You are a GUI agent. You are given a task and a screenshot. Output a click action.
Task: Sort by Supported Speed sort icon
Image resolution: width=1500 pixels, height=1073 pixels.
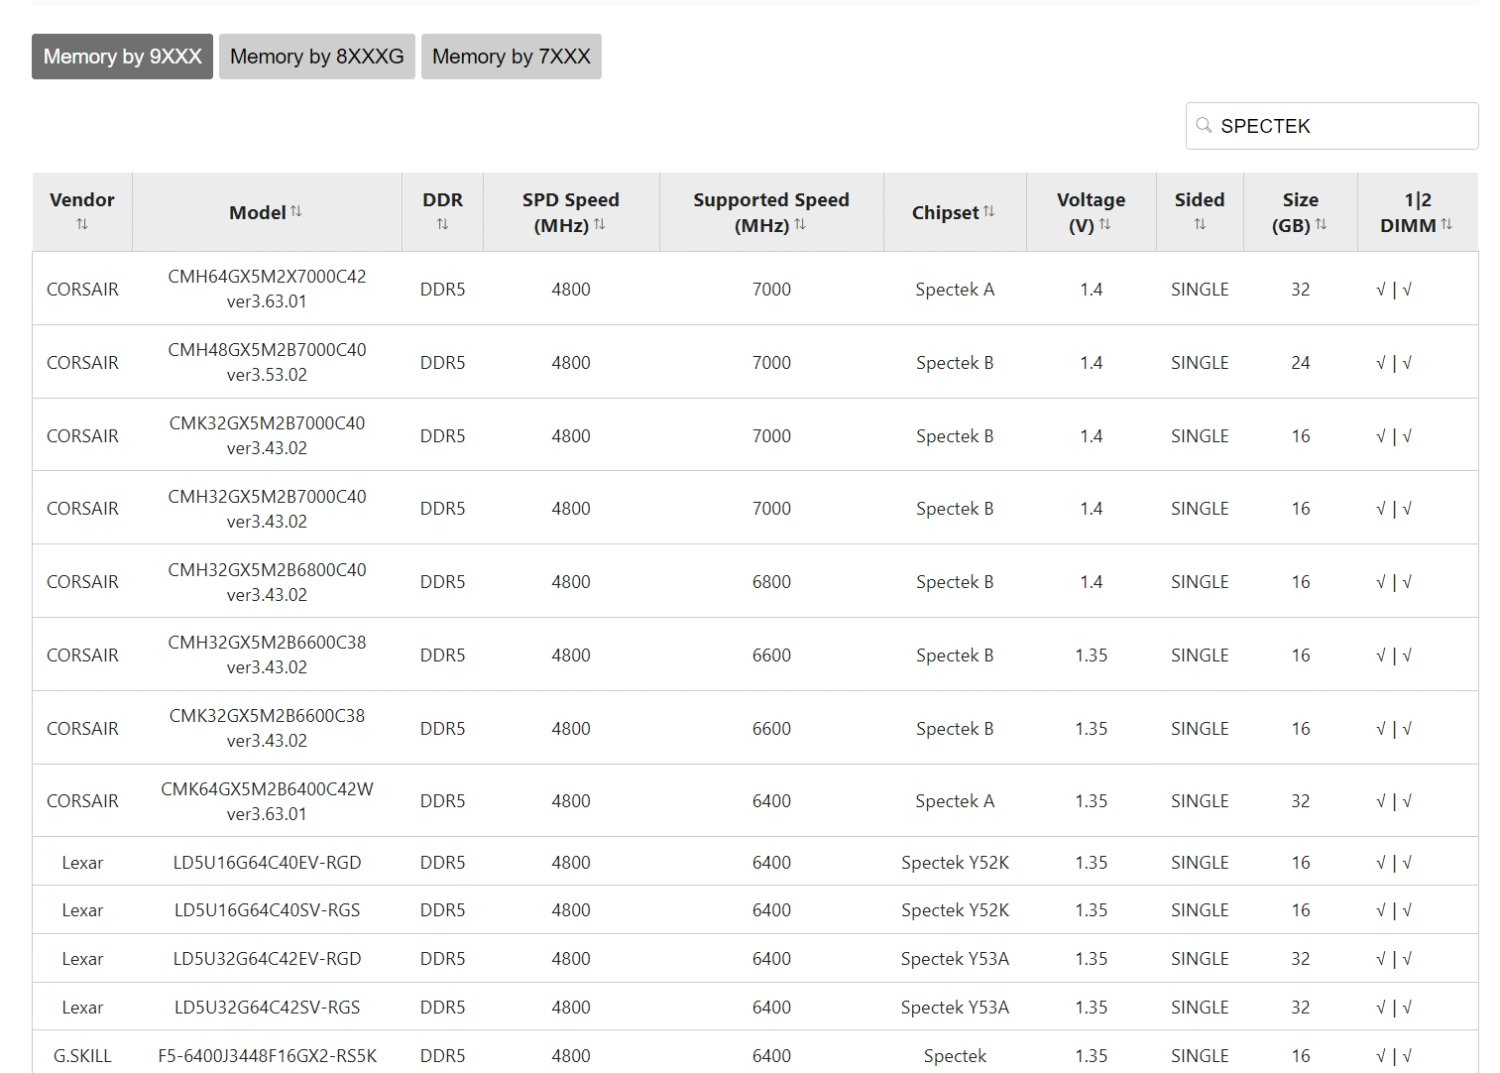click(x=800, y=225)
